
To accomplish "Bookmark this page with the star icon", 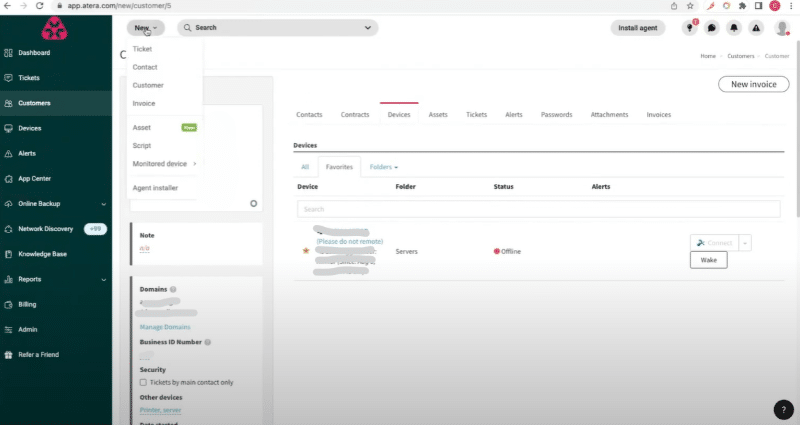I will click(x=690, y=6).
